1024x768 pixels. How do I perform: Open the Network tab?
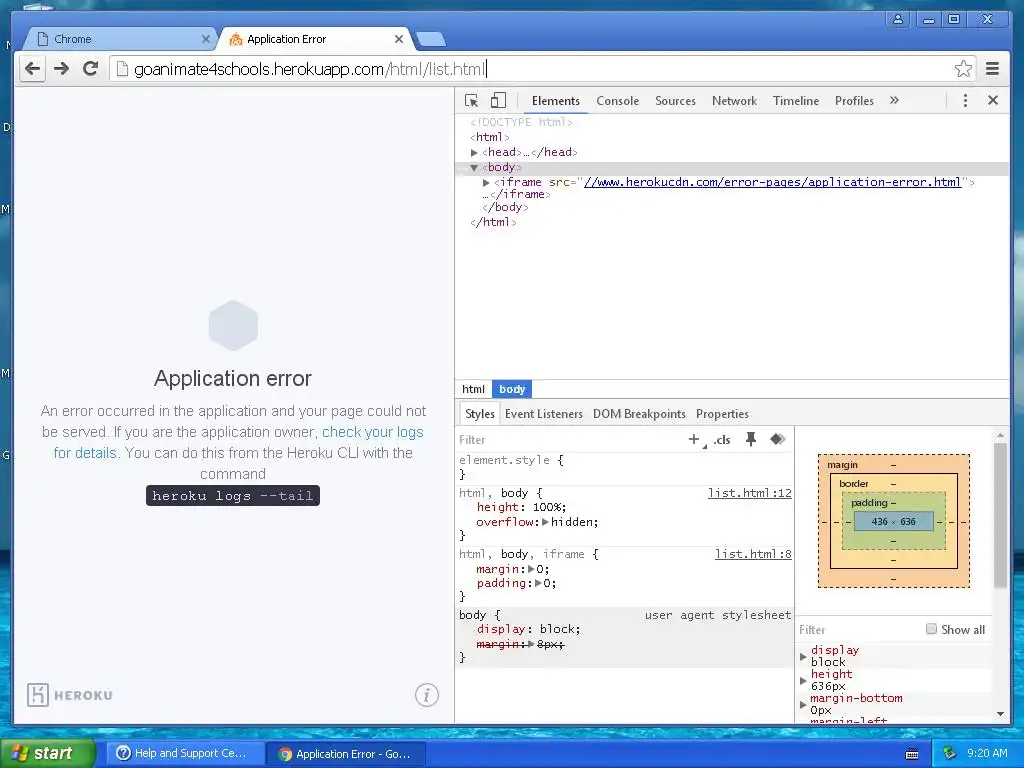pos(734,101)
